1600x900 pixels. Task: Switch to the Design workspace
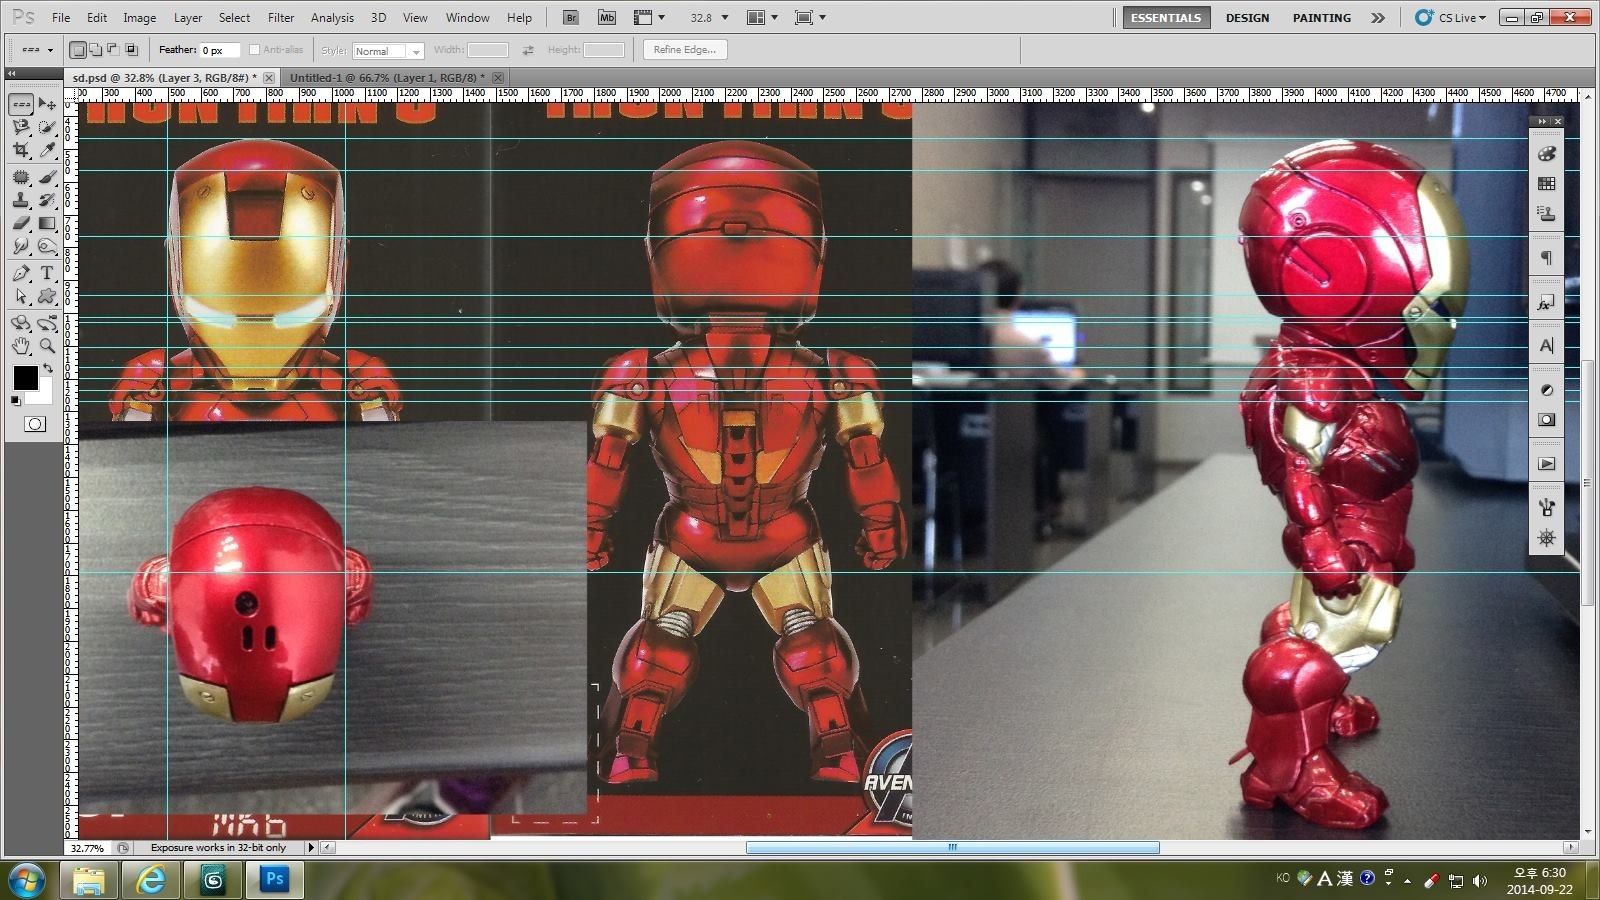click(1248, 17)
